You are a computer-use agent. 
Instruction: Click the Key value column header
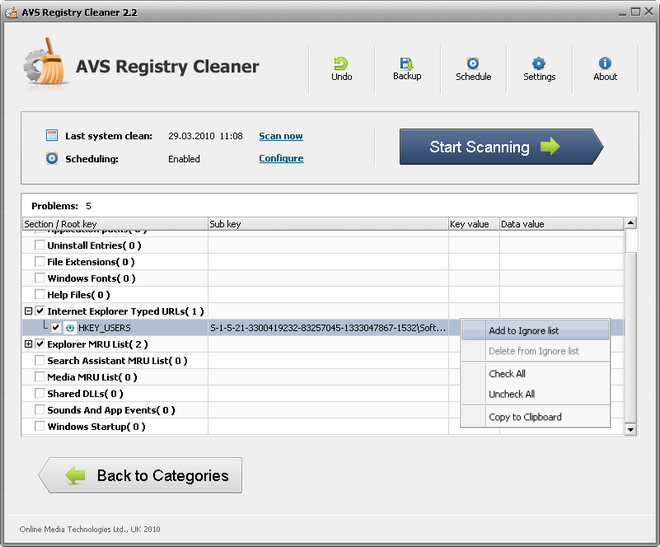pyautogui.click(x=474, y=224)
